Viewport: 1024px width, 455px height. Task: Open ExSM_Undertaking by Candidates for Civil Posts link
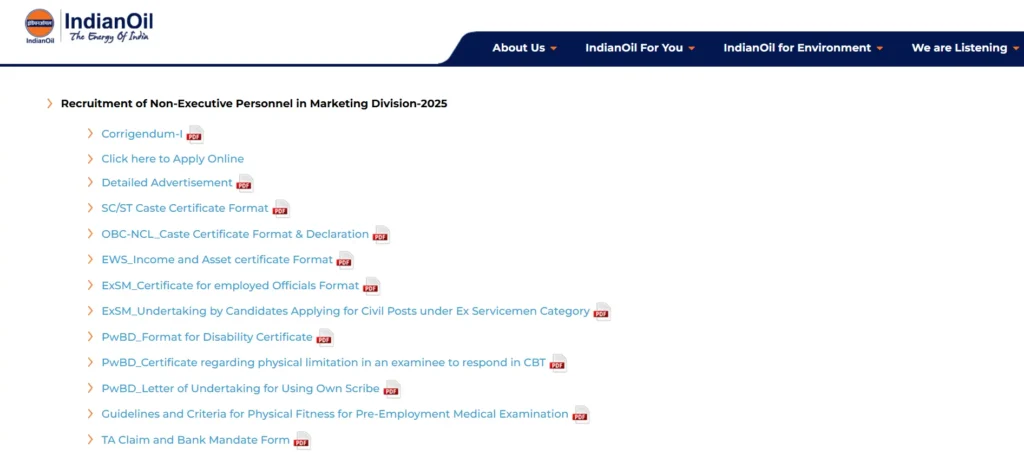[345, 311]
